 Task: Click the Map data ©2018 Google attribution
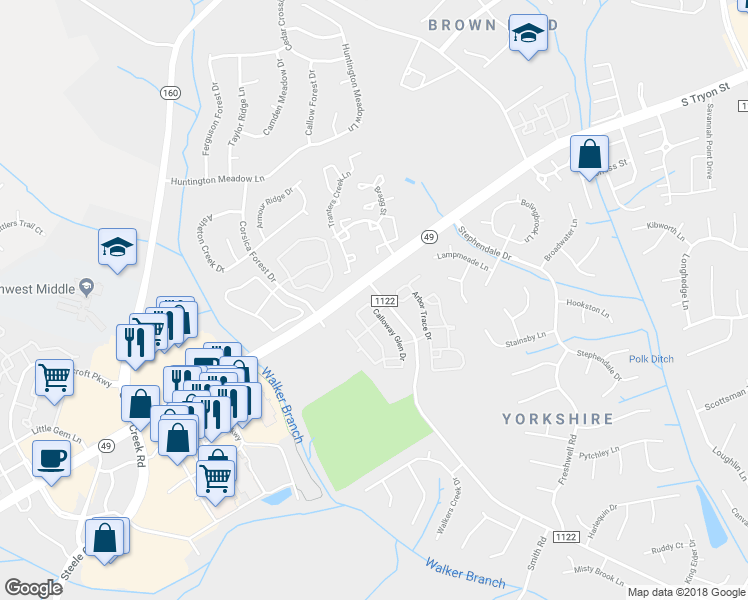(686, 593)
